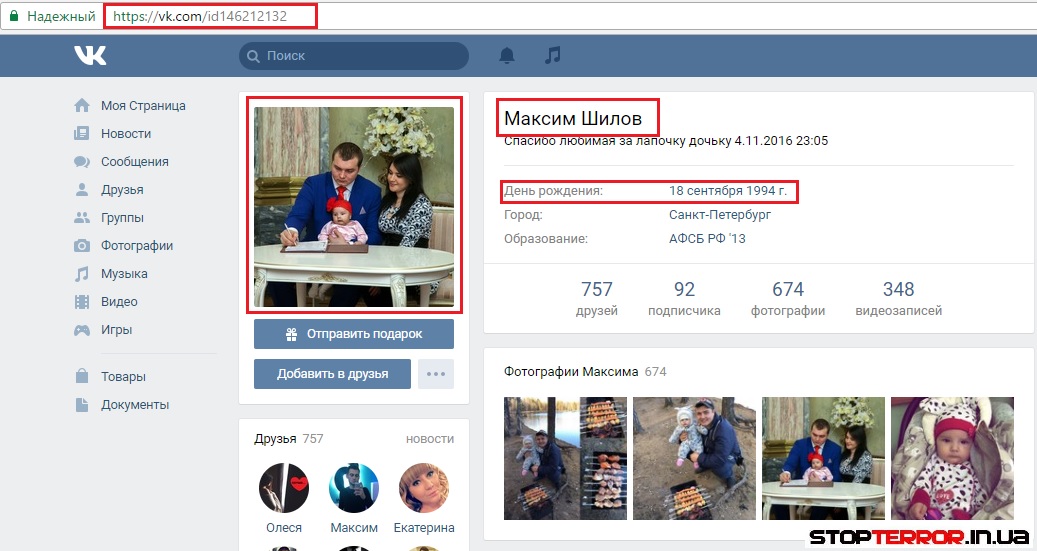Open Видео in sidebar
The image size is (1037, 551).
point(119,302)
